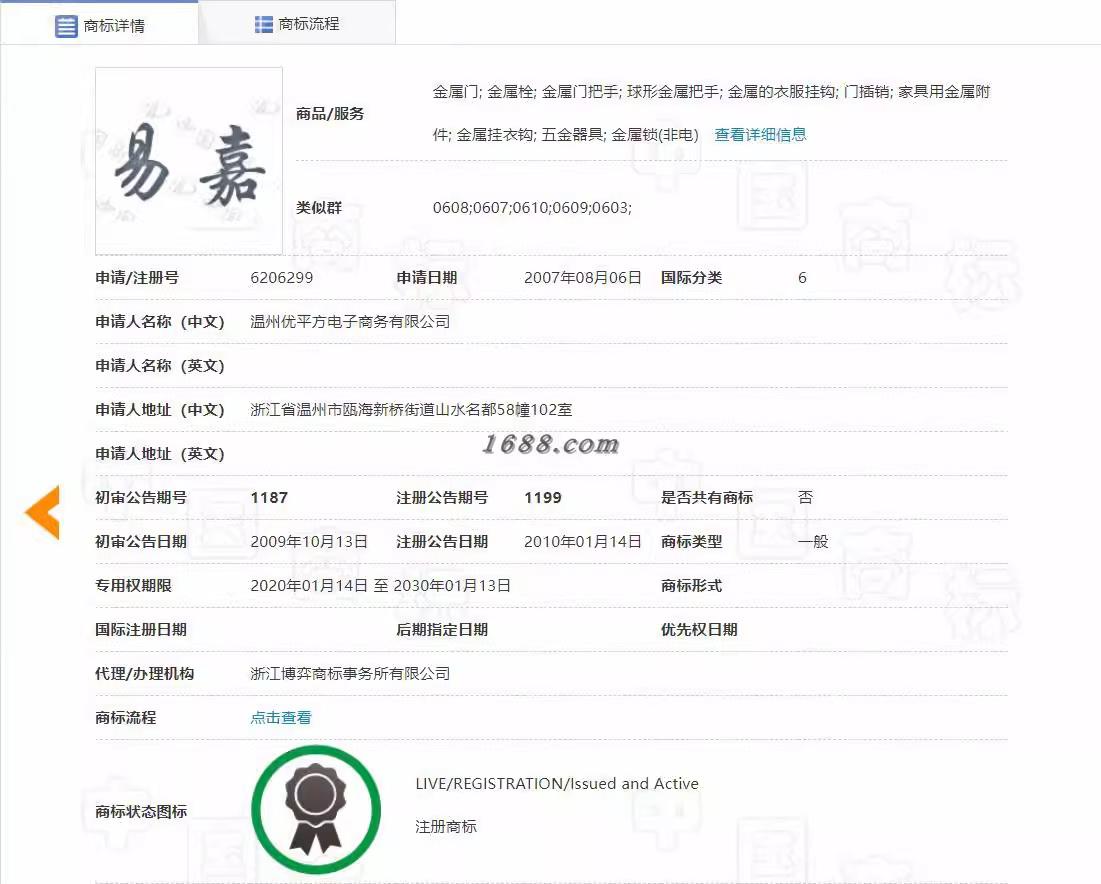
Task: Click the 后期指定日期 label
Action: (442, 630)
